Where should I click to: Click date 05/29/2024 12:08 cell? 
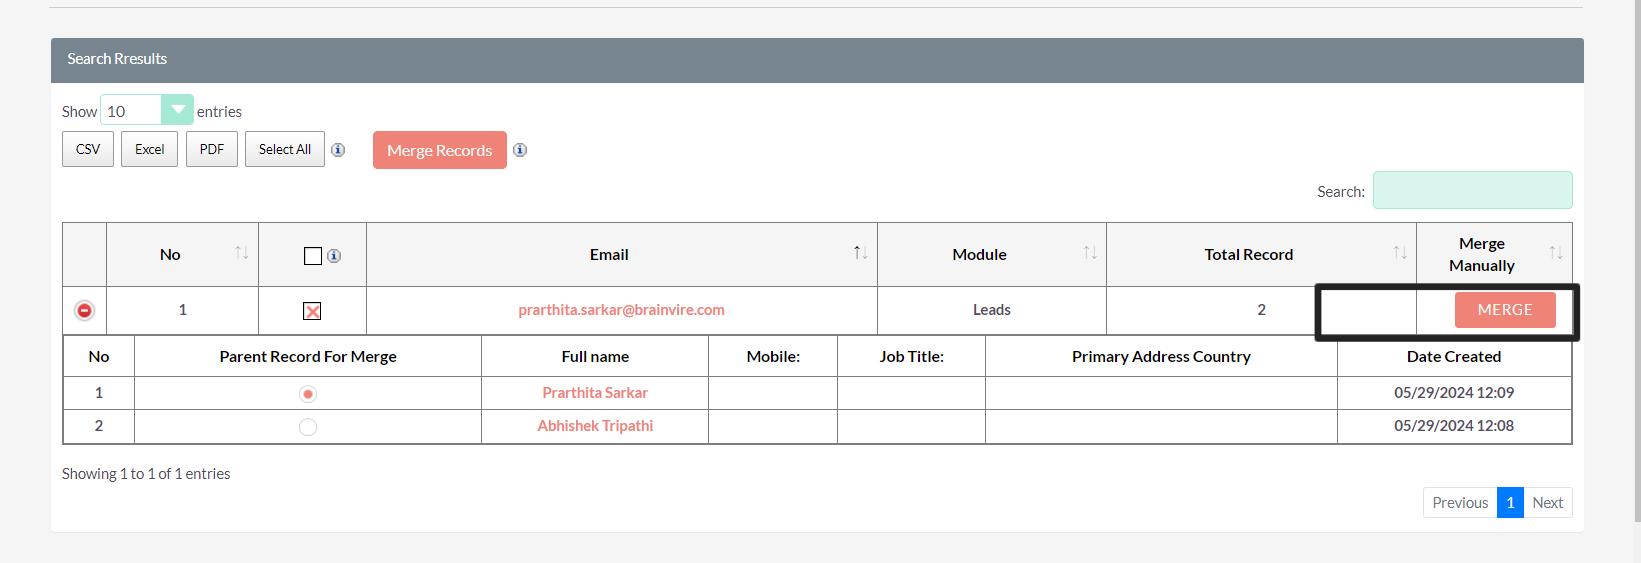[x=1454, y=426]
